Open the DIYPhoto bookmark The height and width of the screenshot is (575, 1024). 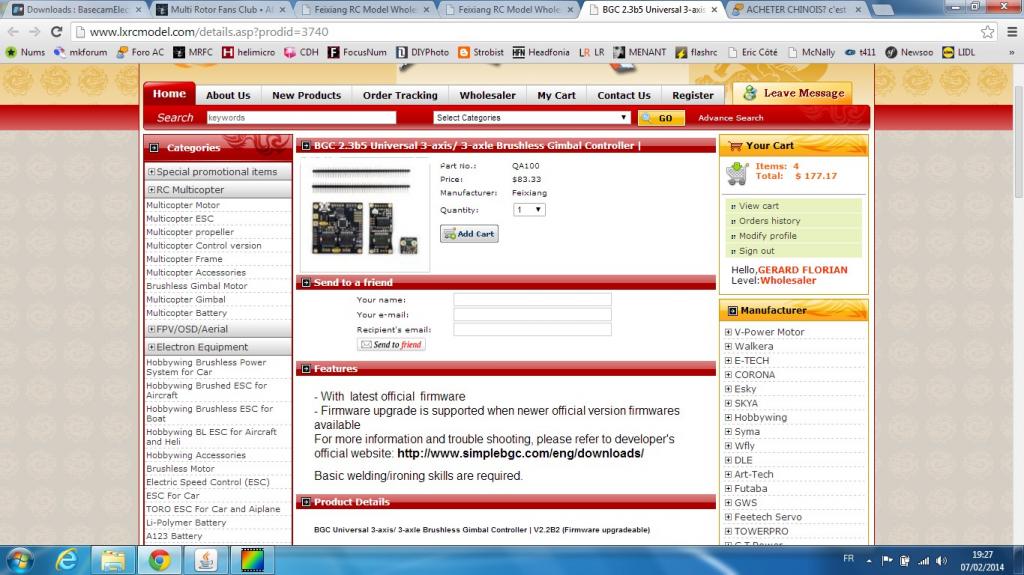[x=423, y=52]
